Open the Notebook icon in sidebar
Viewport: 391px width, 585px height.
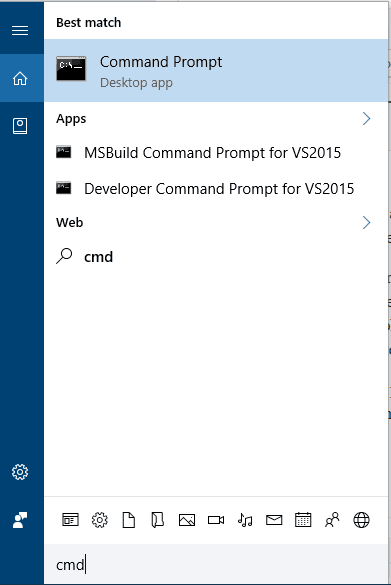click(20, 126)
